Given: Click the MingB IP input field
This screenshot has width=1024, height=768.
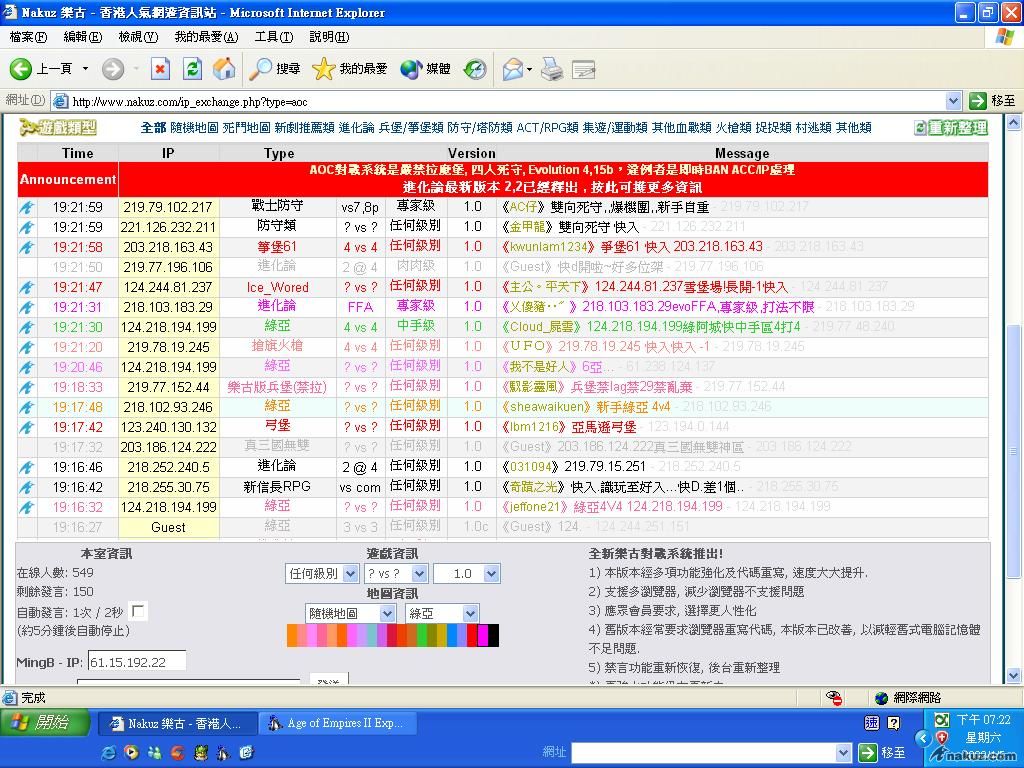Looking at the screenshot, I should click(x=136, y=662).
